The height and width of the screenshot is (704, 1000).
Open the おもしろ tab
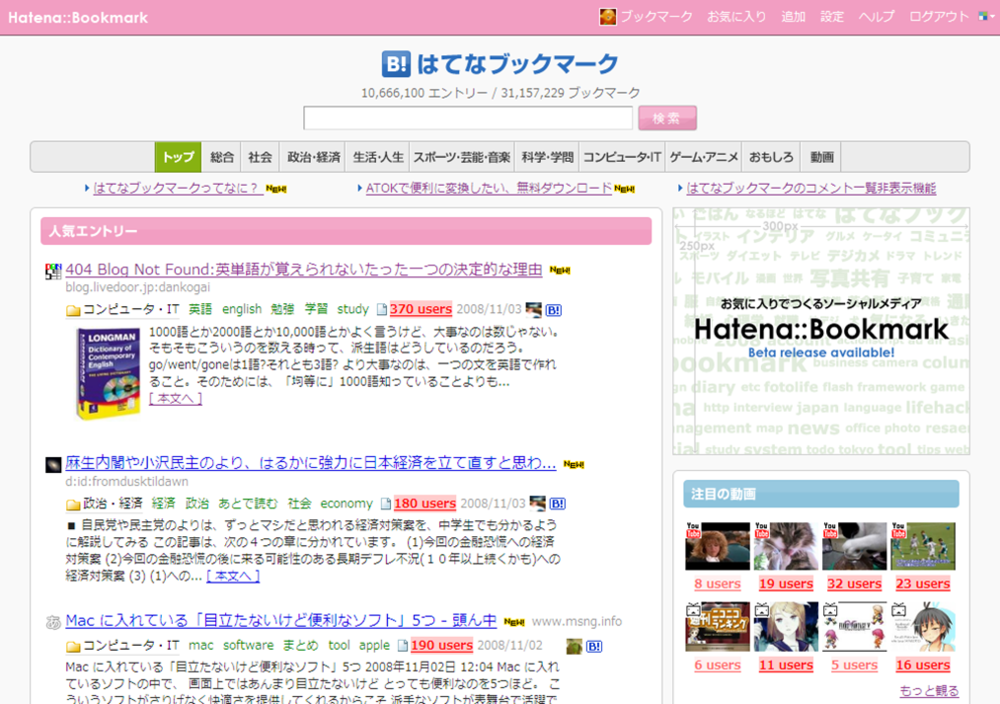click(771, 158)
